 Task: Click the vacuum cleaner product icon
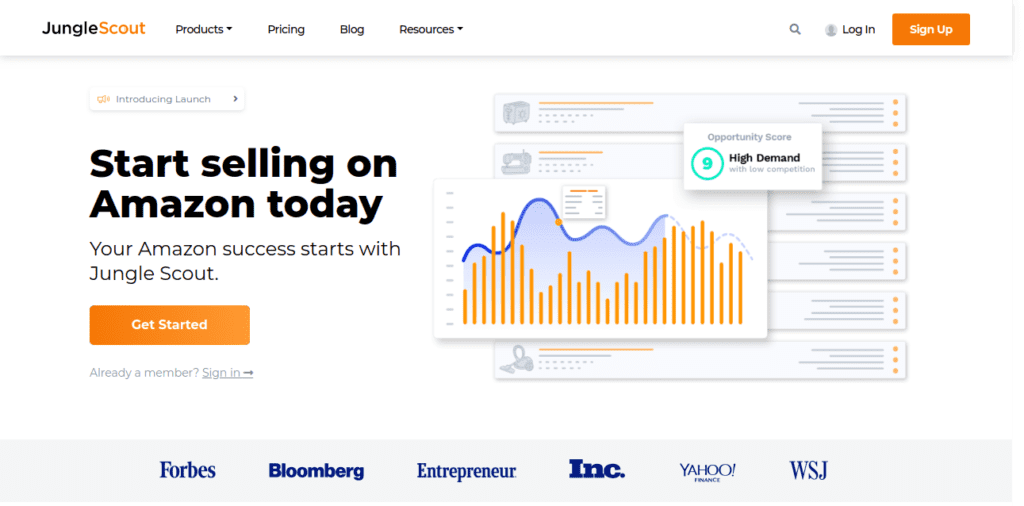[x=517, y=360]
